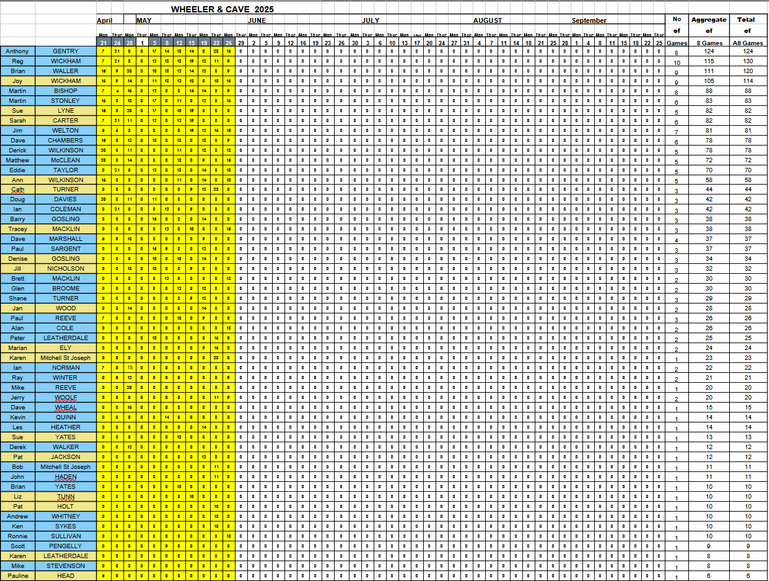Select the HEAD surname cell

click(66, 576)
